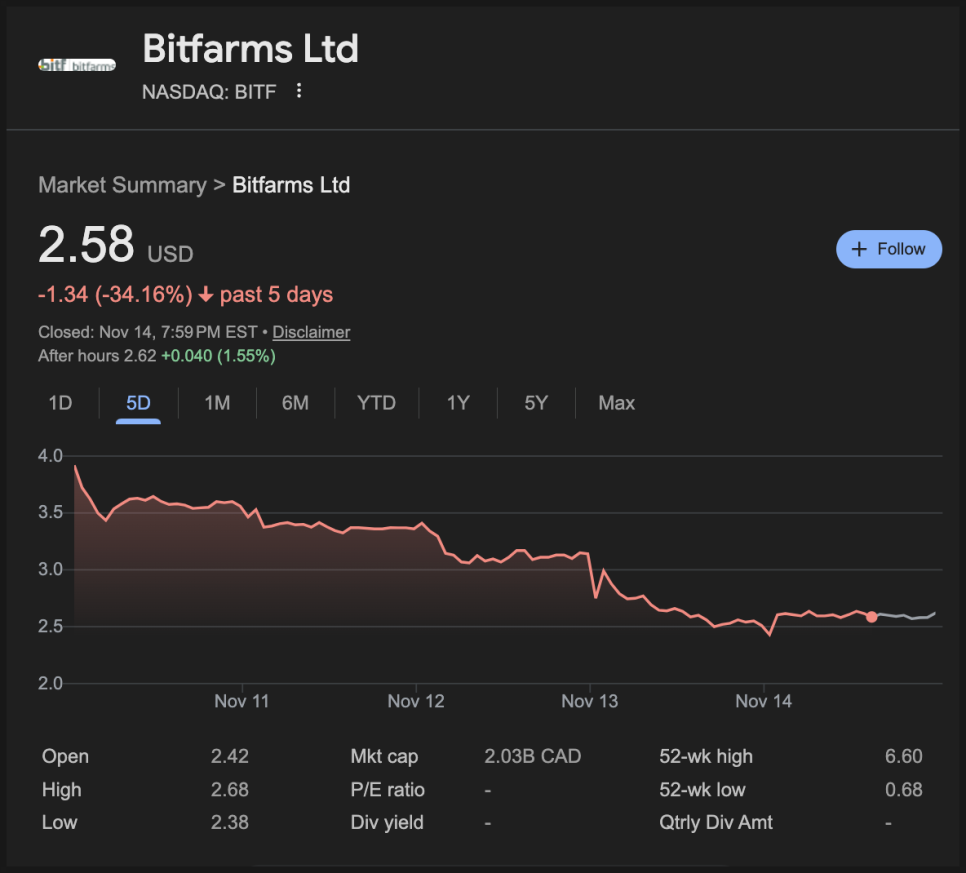
Task: Show the Max time range chart
Action: point(616,403)
